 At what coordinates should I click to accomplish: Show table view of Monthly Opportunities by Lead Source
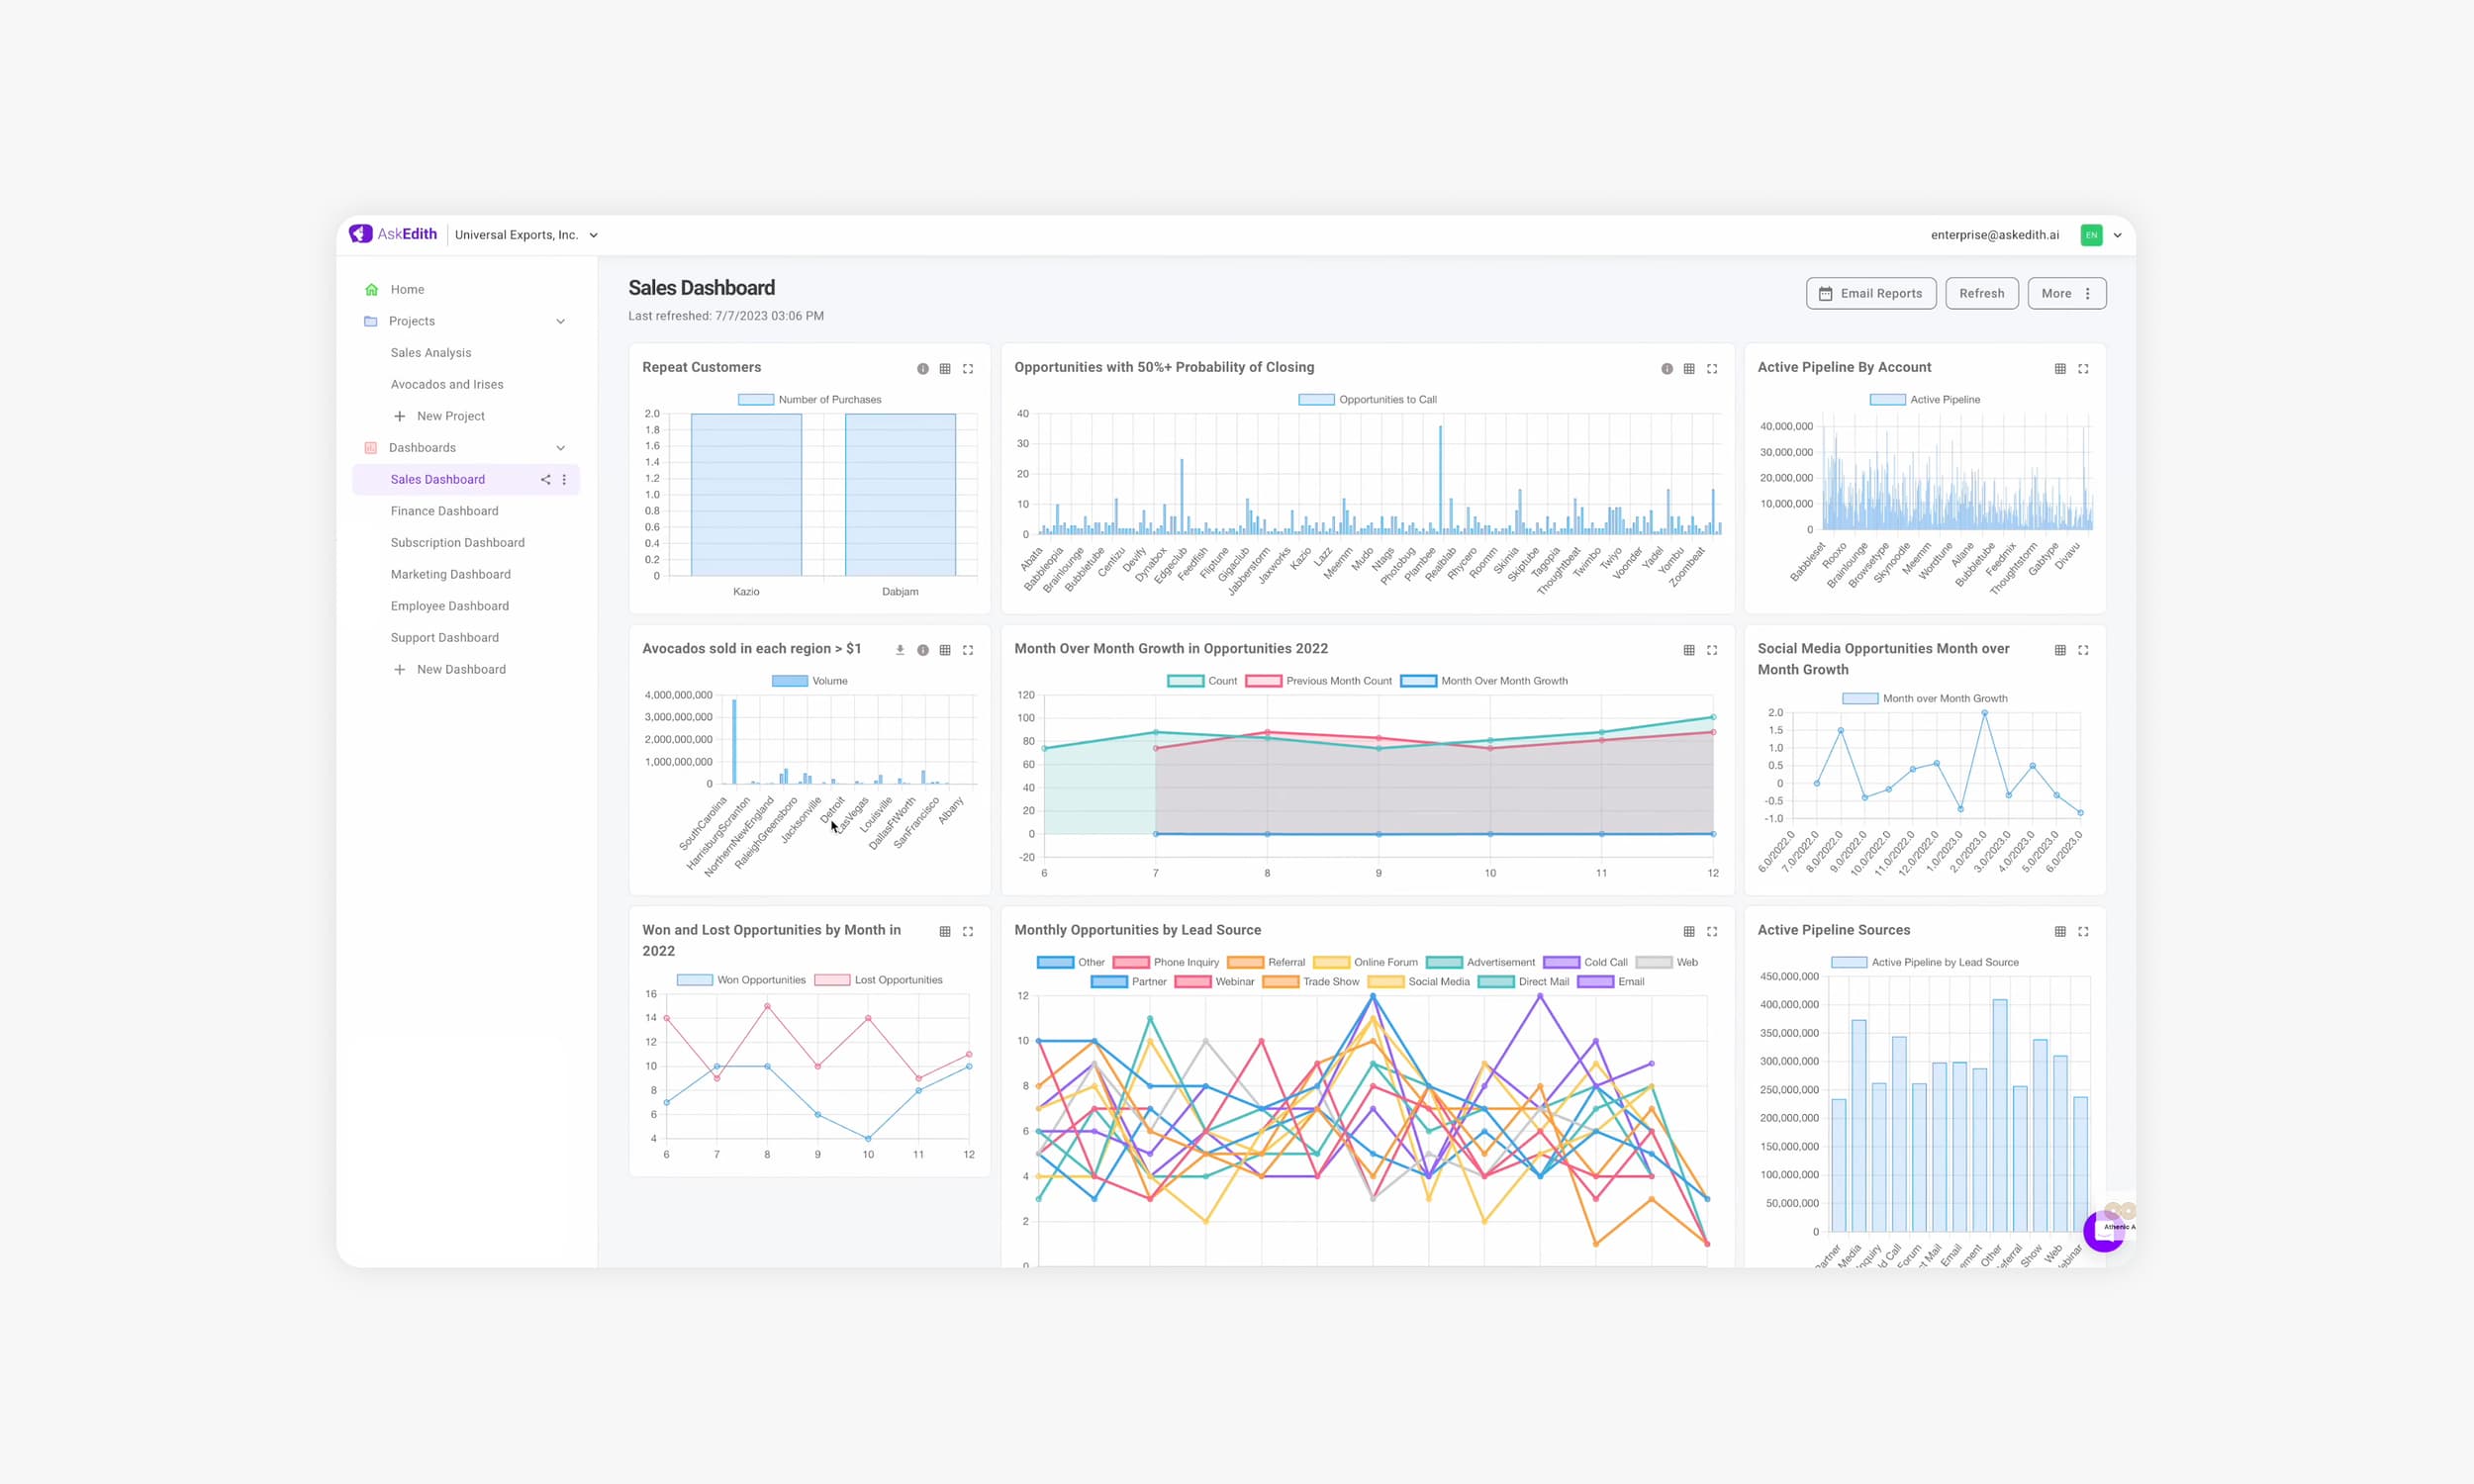coord(1689,931)
